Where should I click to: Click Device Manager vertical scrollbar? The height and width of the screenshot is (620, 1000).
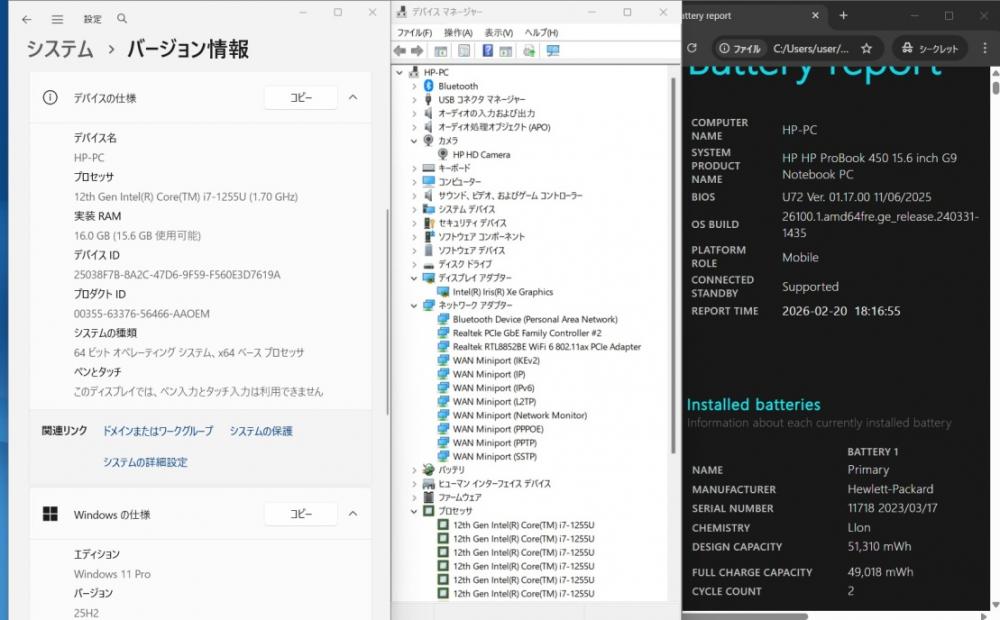click(x=673, y=265)
